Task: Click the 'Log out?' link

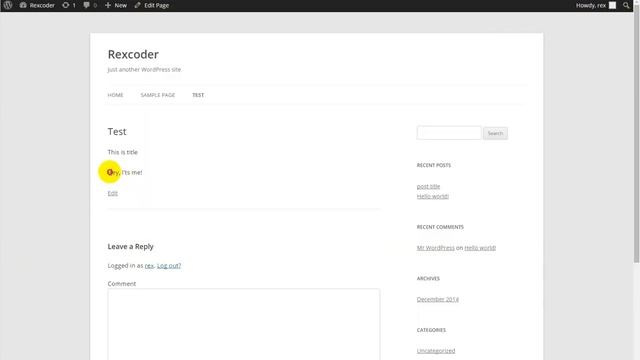Action: tap(169, 265)
